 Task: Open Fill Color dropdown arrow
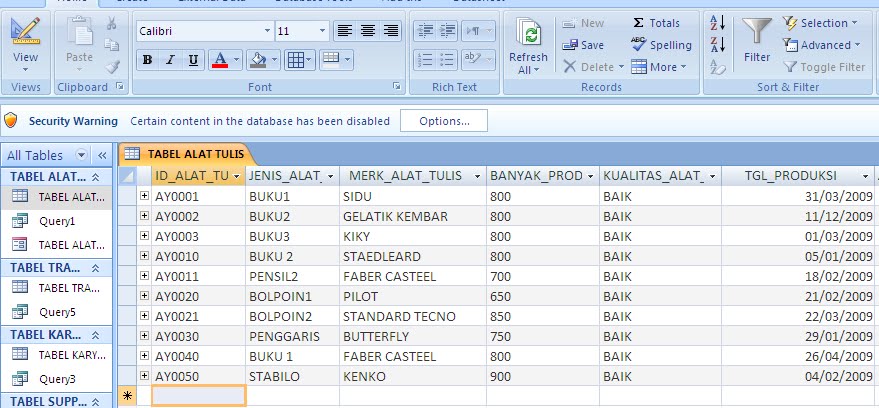coord(275,60)
